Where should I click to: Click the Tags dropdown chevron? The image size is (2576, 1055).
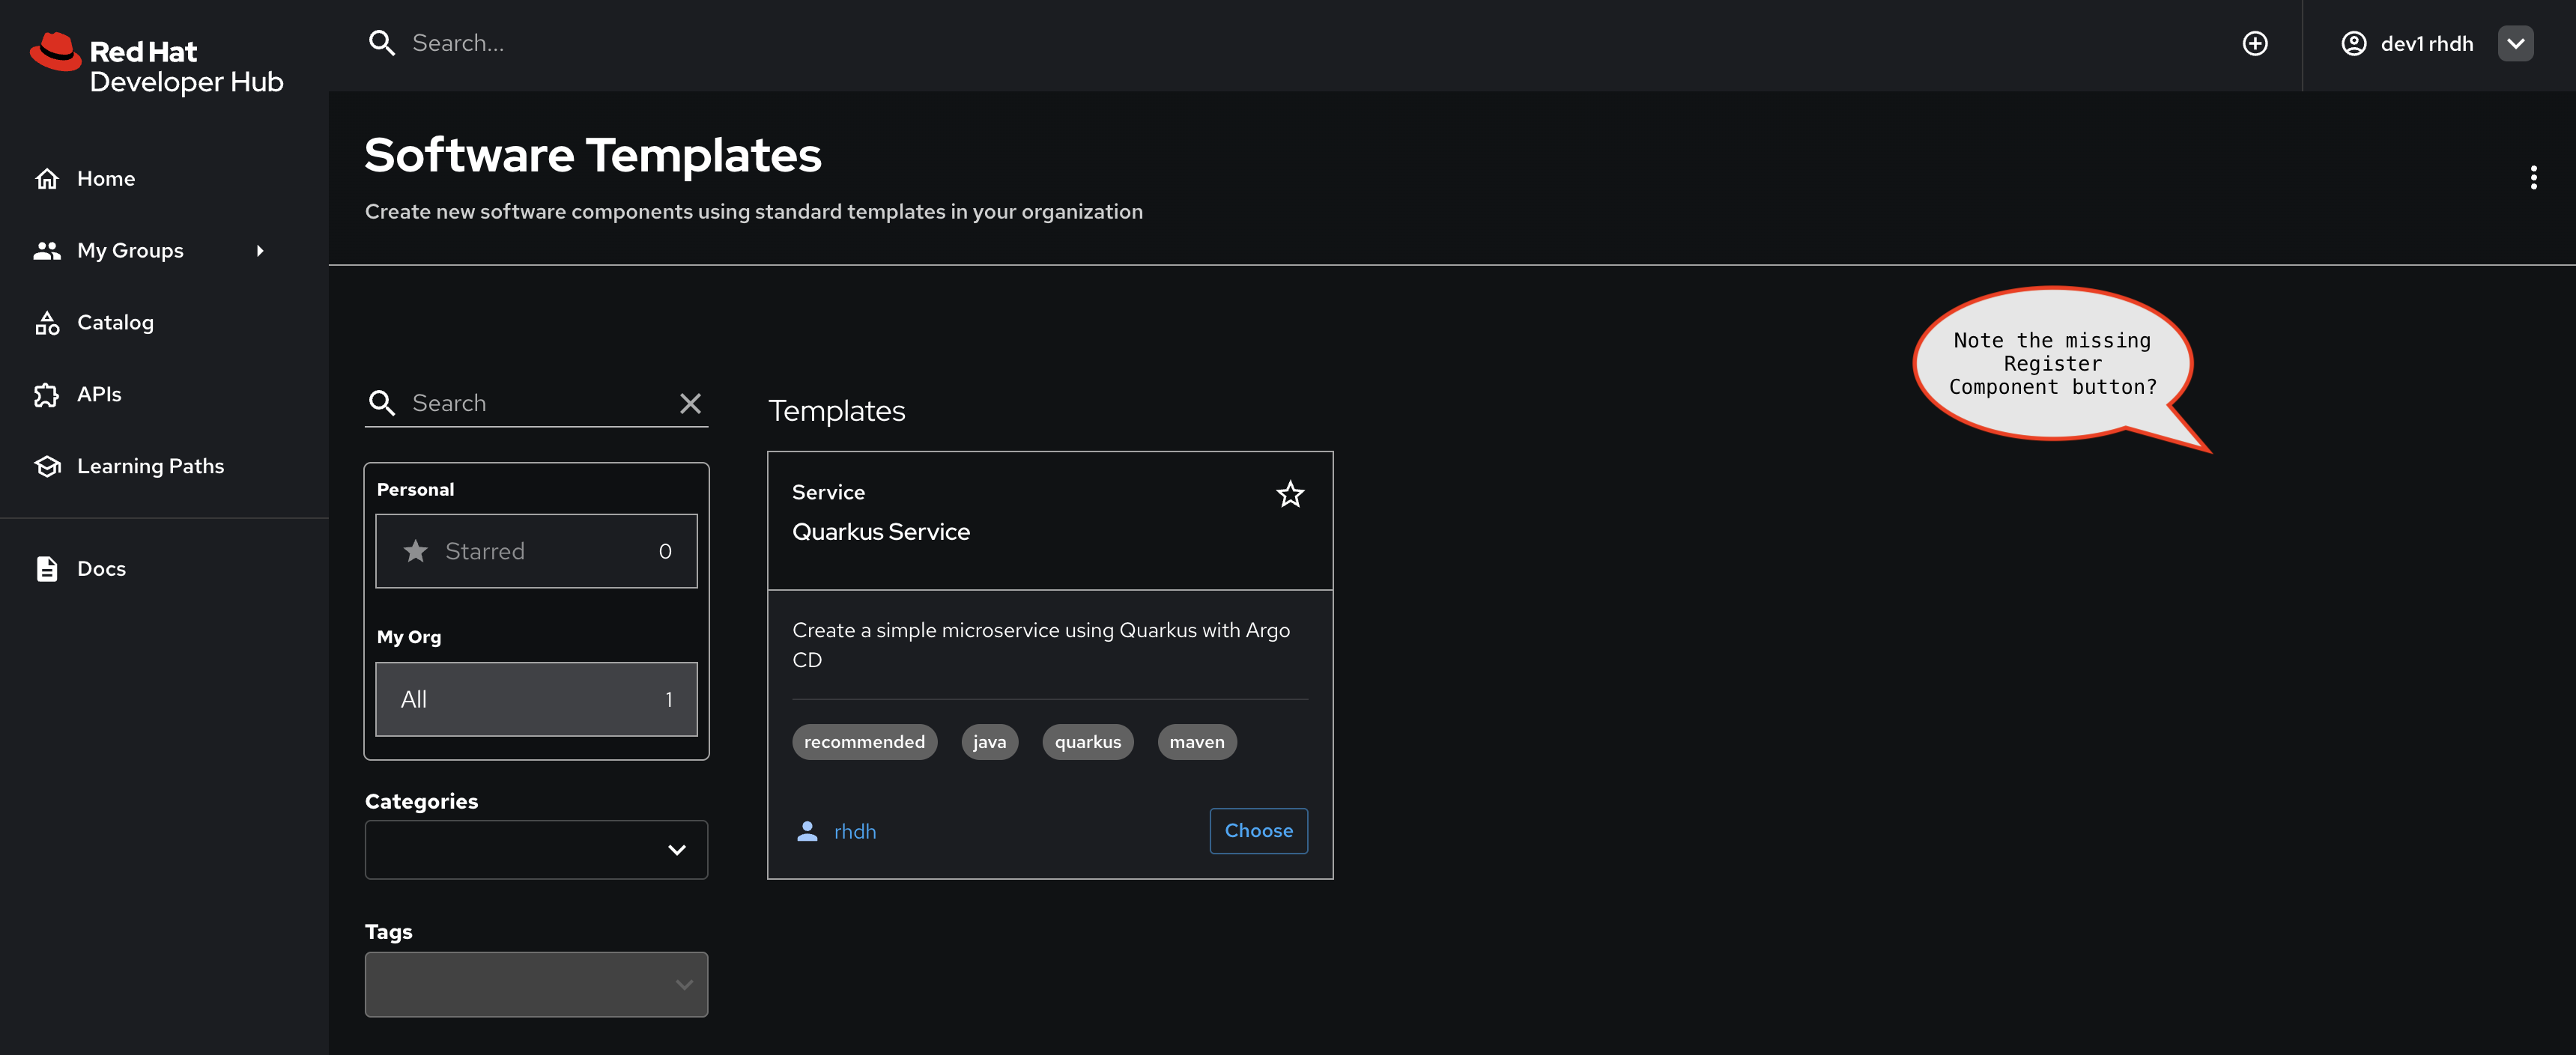[684, 985]
